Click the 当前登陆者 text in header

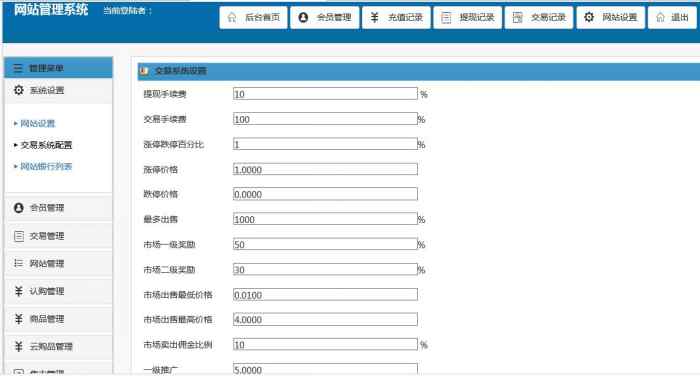click(127, 11)
